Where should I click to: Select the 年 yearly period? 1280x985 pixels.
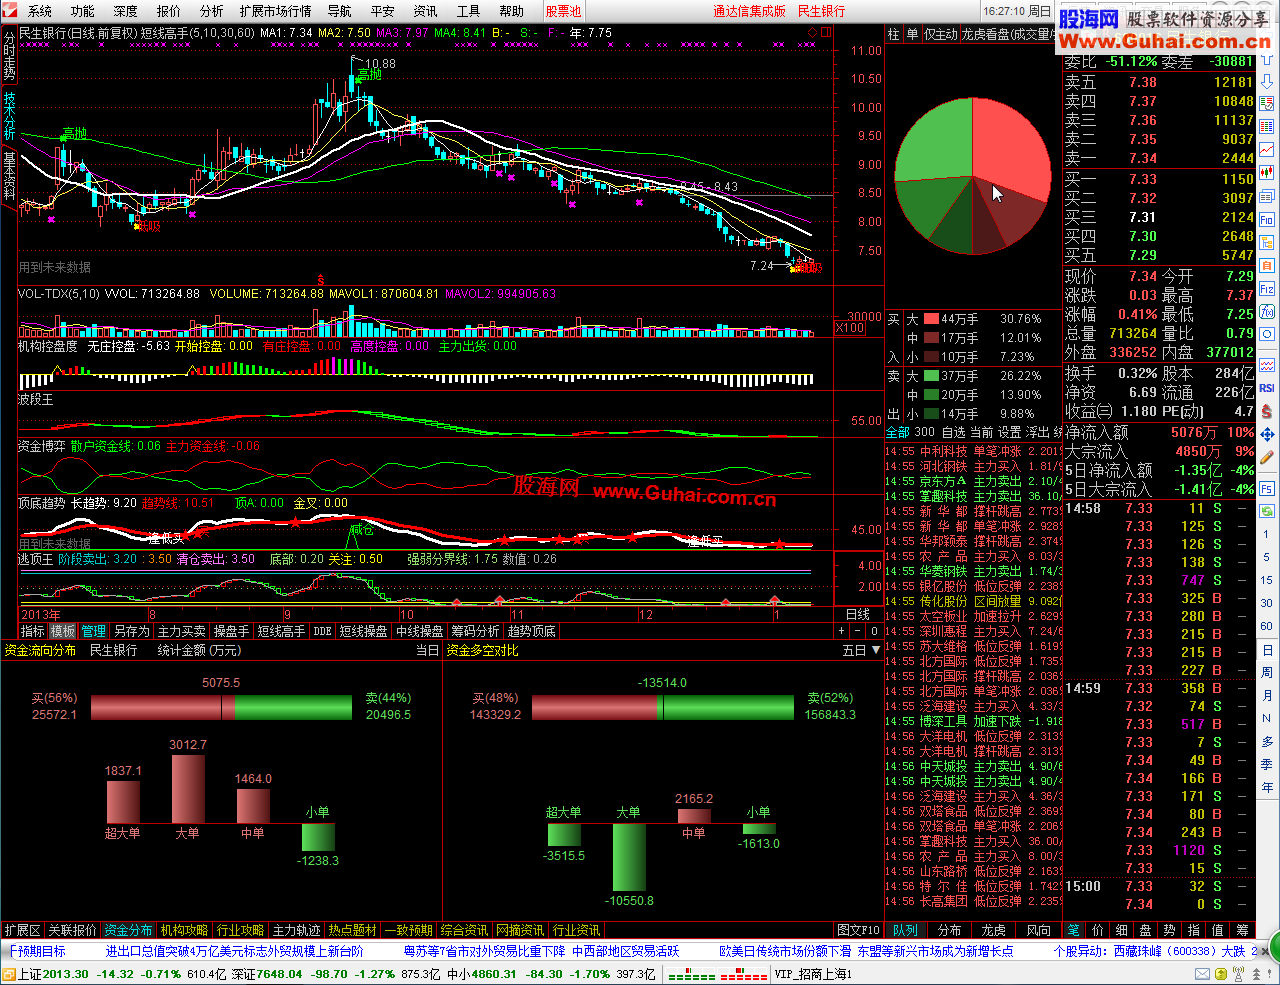[x=1267, y=787]
